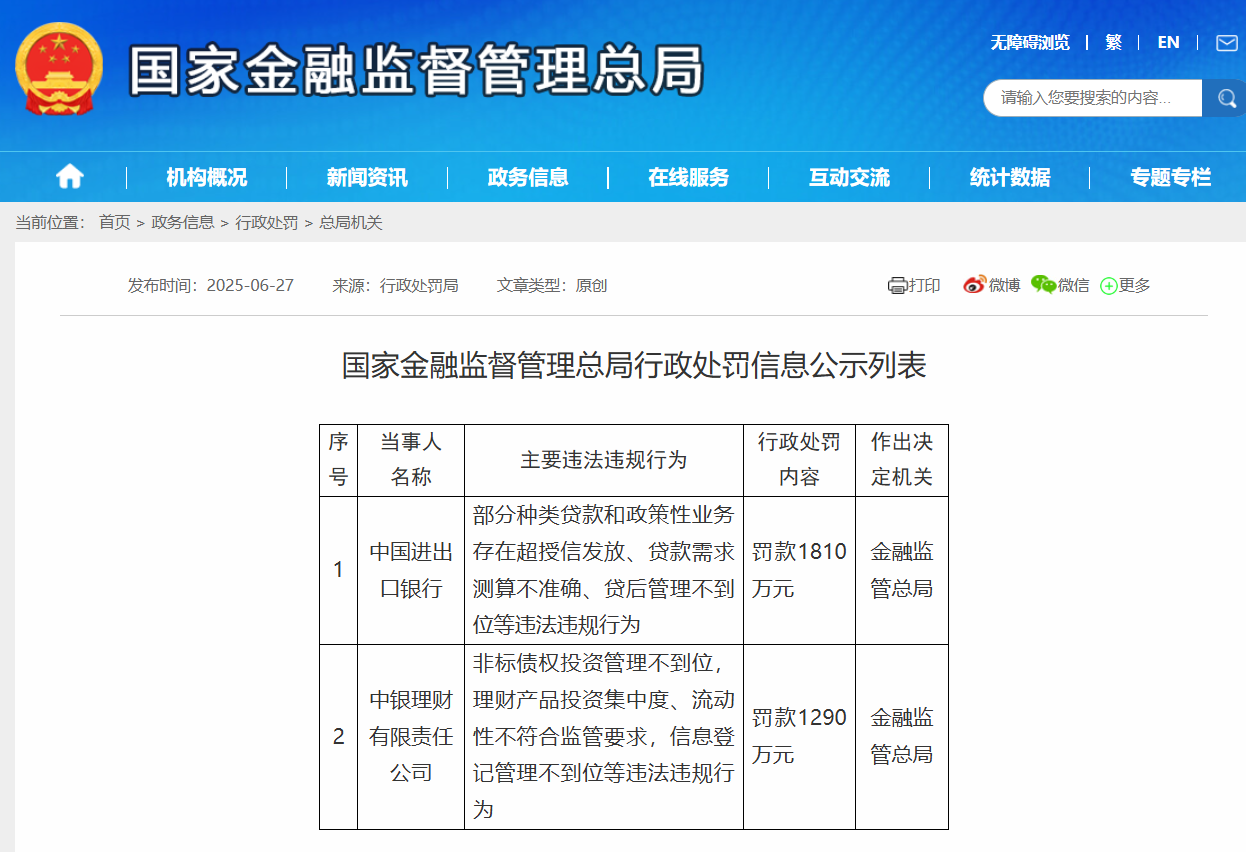Go to 行政处罚 breadcrumb link
This screenshot has width=1246, height=852.
click(266, 222)
